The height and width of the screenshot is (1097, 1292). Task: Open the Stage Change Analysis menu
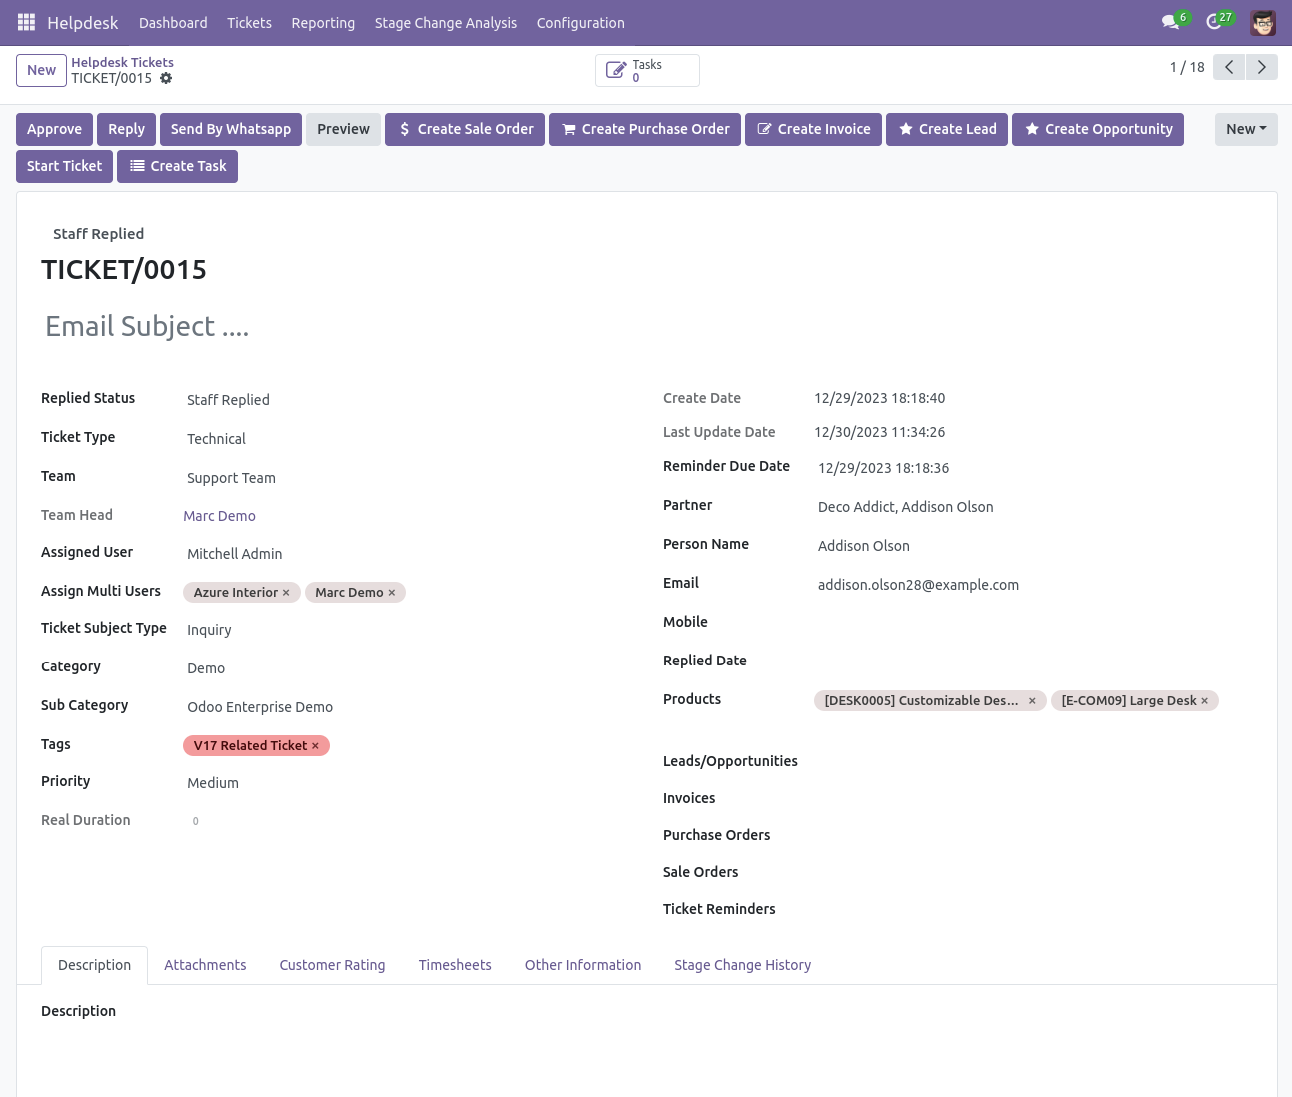(446, 23)
